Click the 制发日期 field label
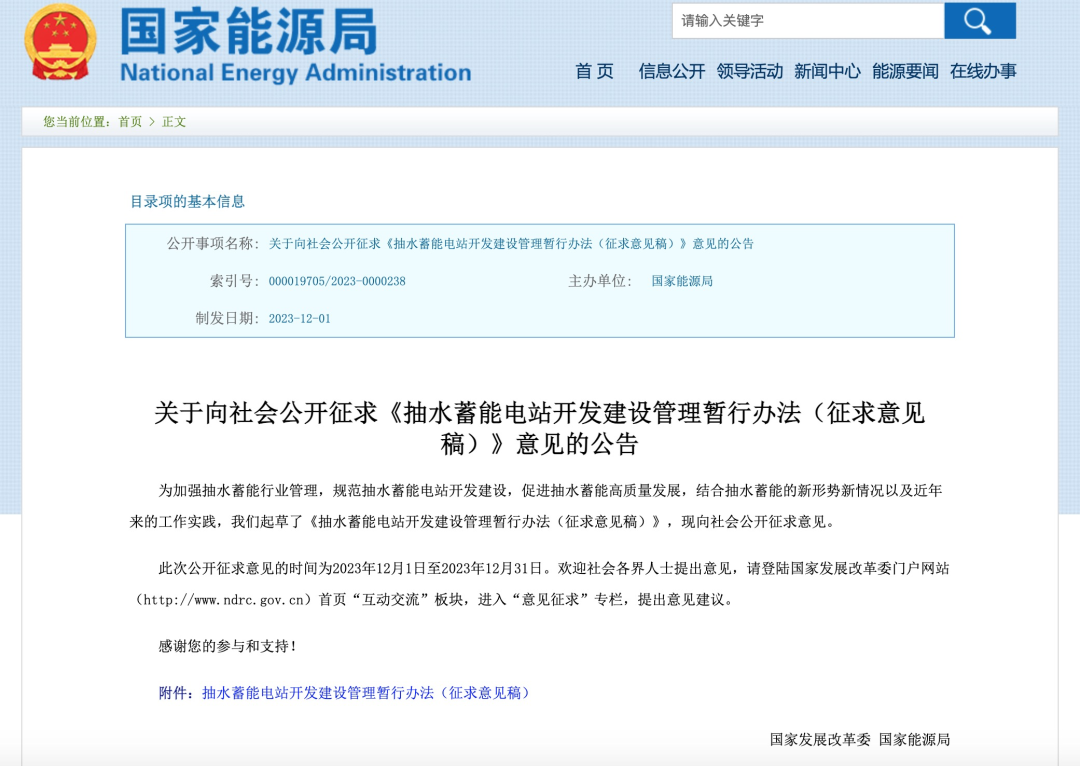 pyautogui.click(x=227, y=318)
